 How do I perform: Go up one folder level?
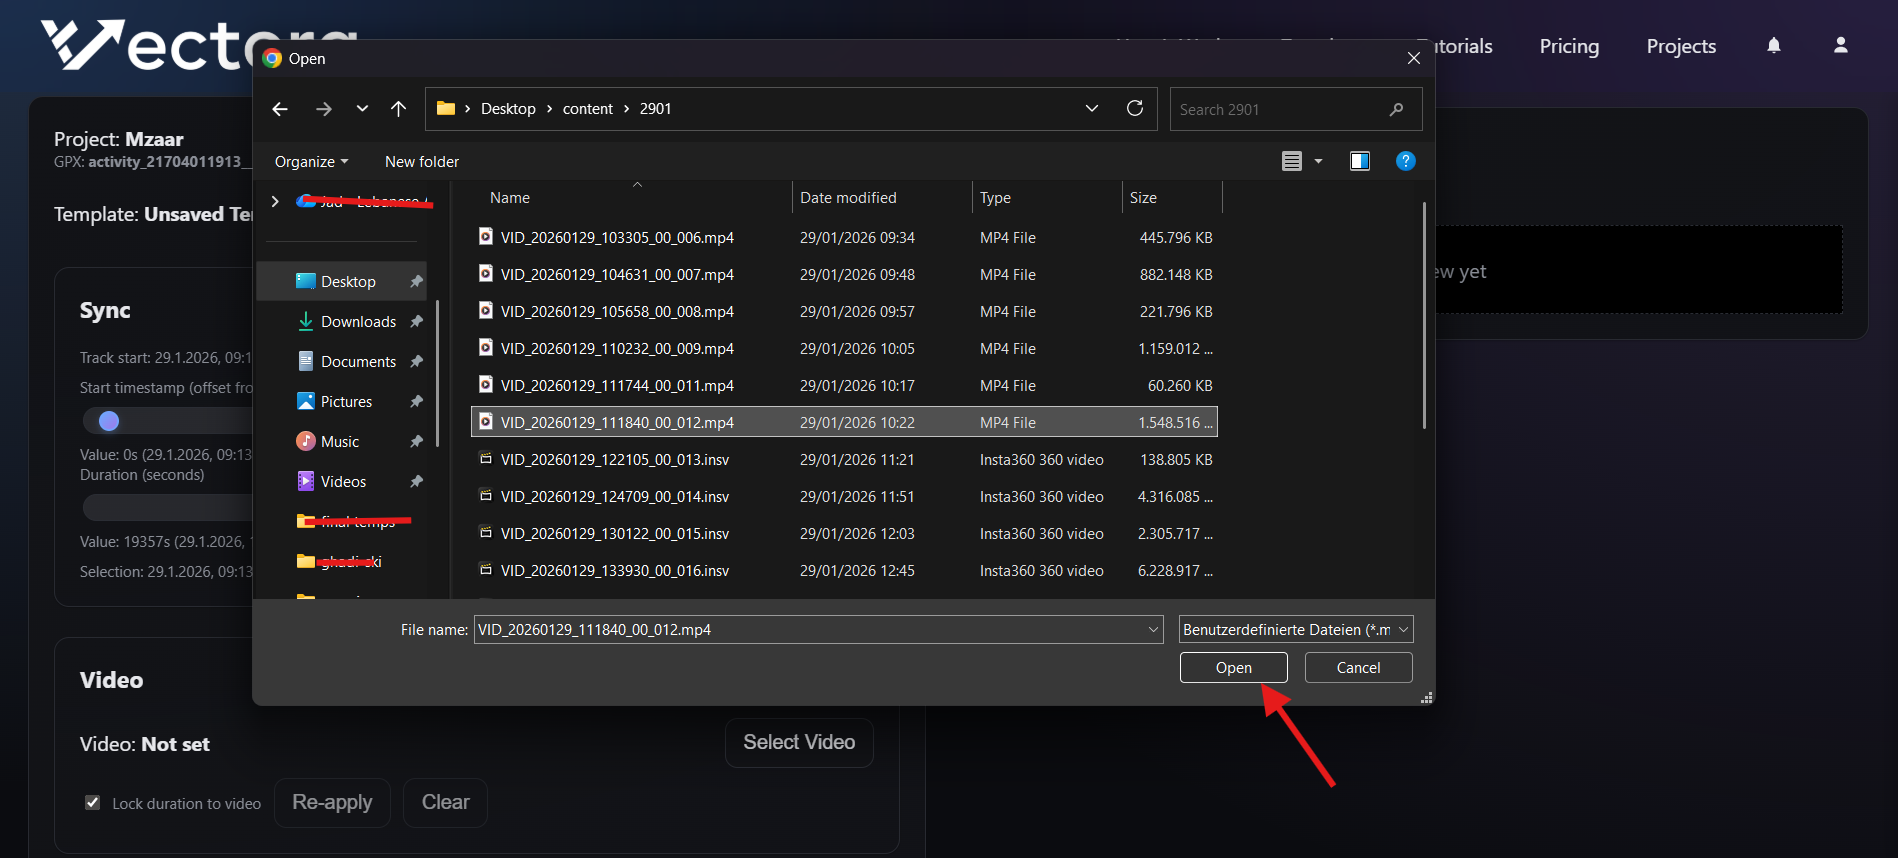398,109
